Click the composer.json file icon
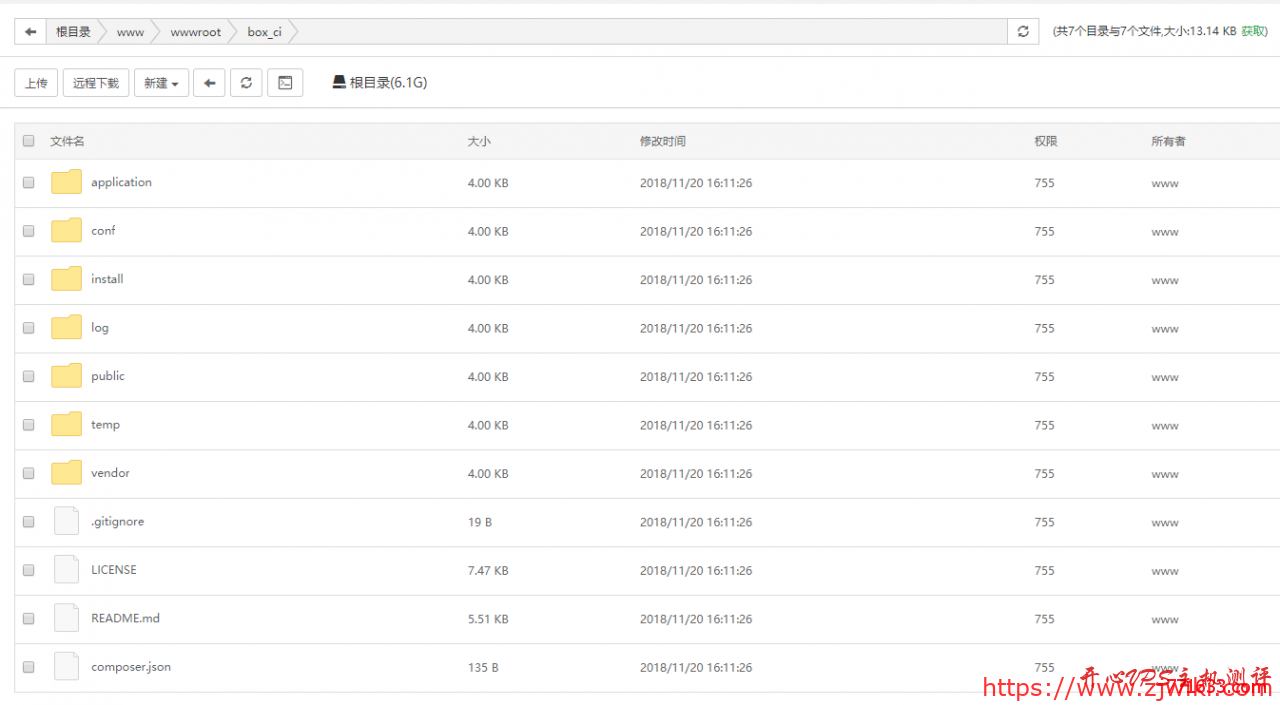The image size is (1280, 705). pos(66,667)
